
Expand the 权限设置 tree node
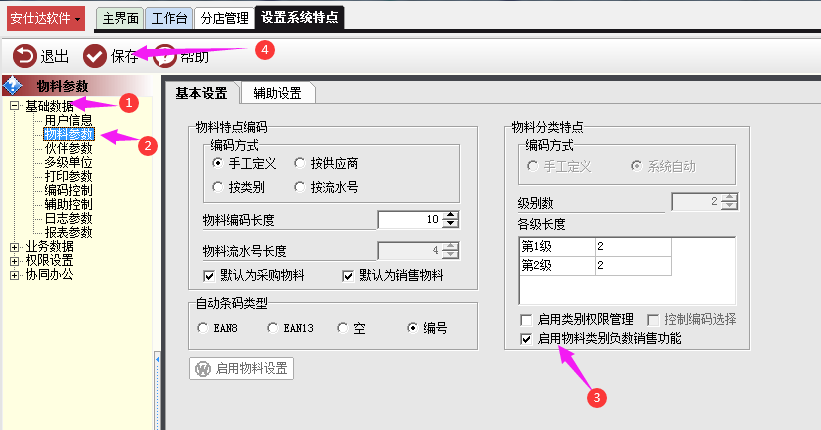pos(15,261)
